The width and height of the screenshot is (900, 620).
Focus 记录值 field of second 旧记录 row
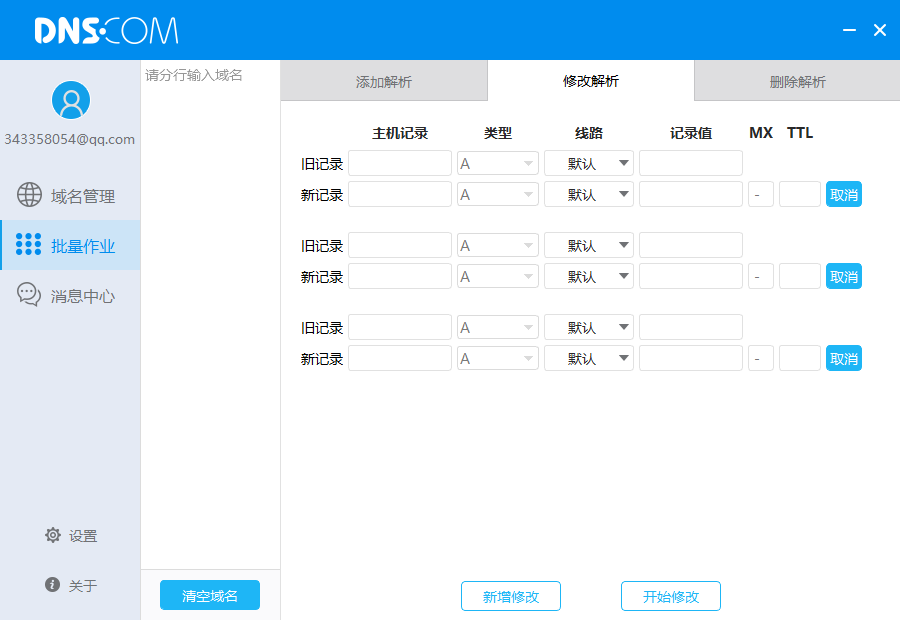coord(691,246)
